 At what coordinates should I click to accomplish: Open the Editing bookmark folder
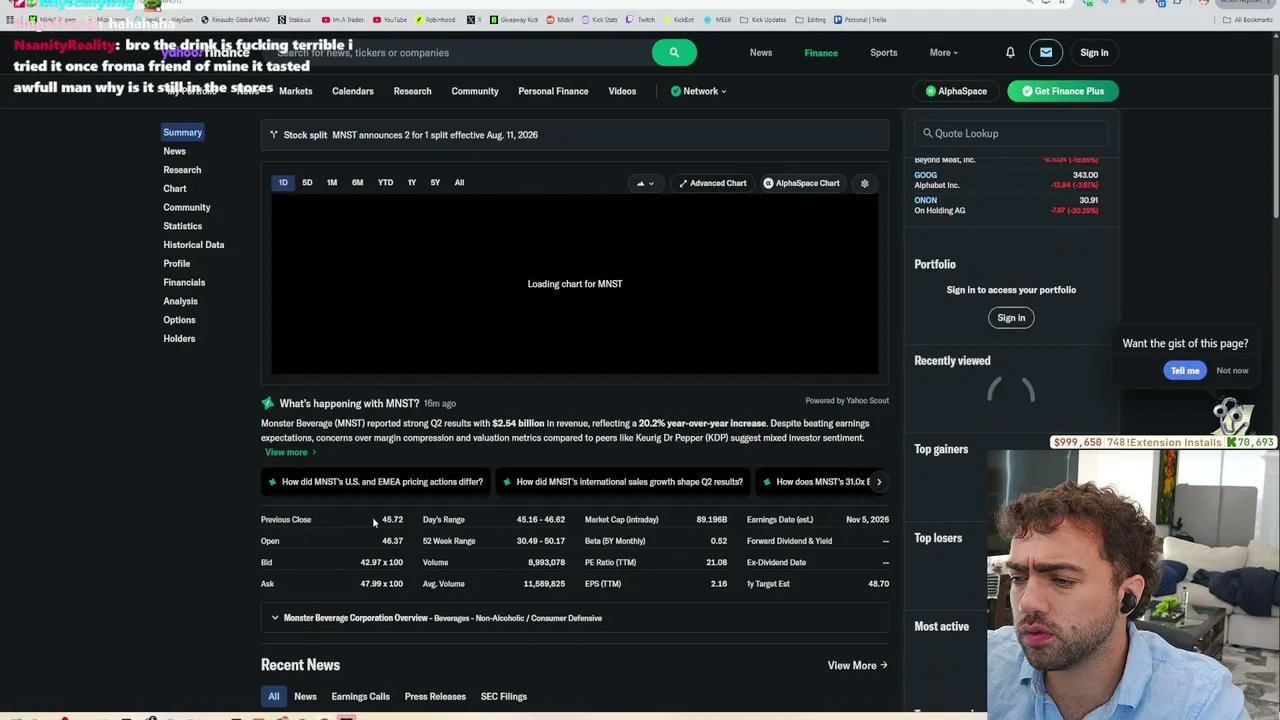[811, 20]
